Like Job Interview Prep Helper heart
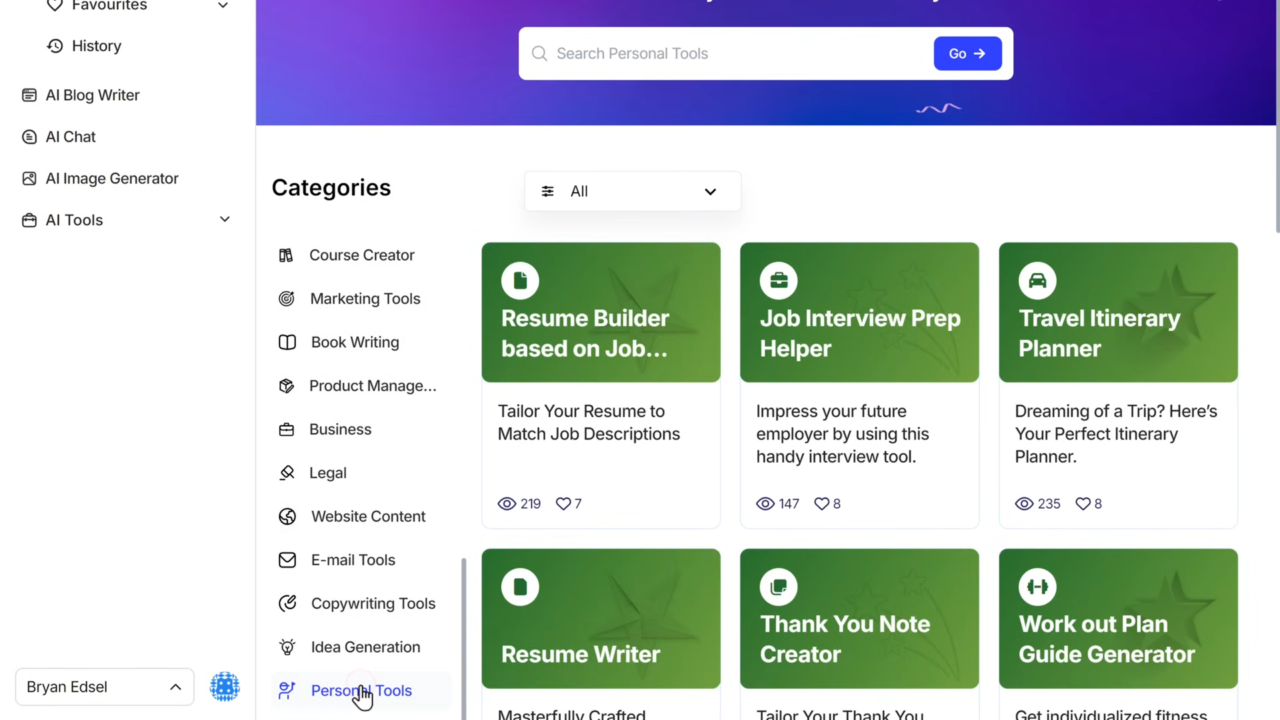The width and height of the screenshot is (1280, 720). tap(822, 504)
